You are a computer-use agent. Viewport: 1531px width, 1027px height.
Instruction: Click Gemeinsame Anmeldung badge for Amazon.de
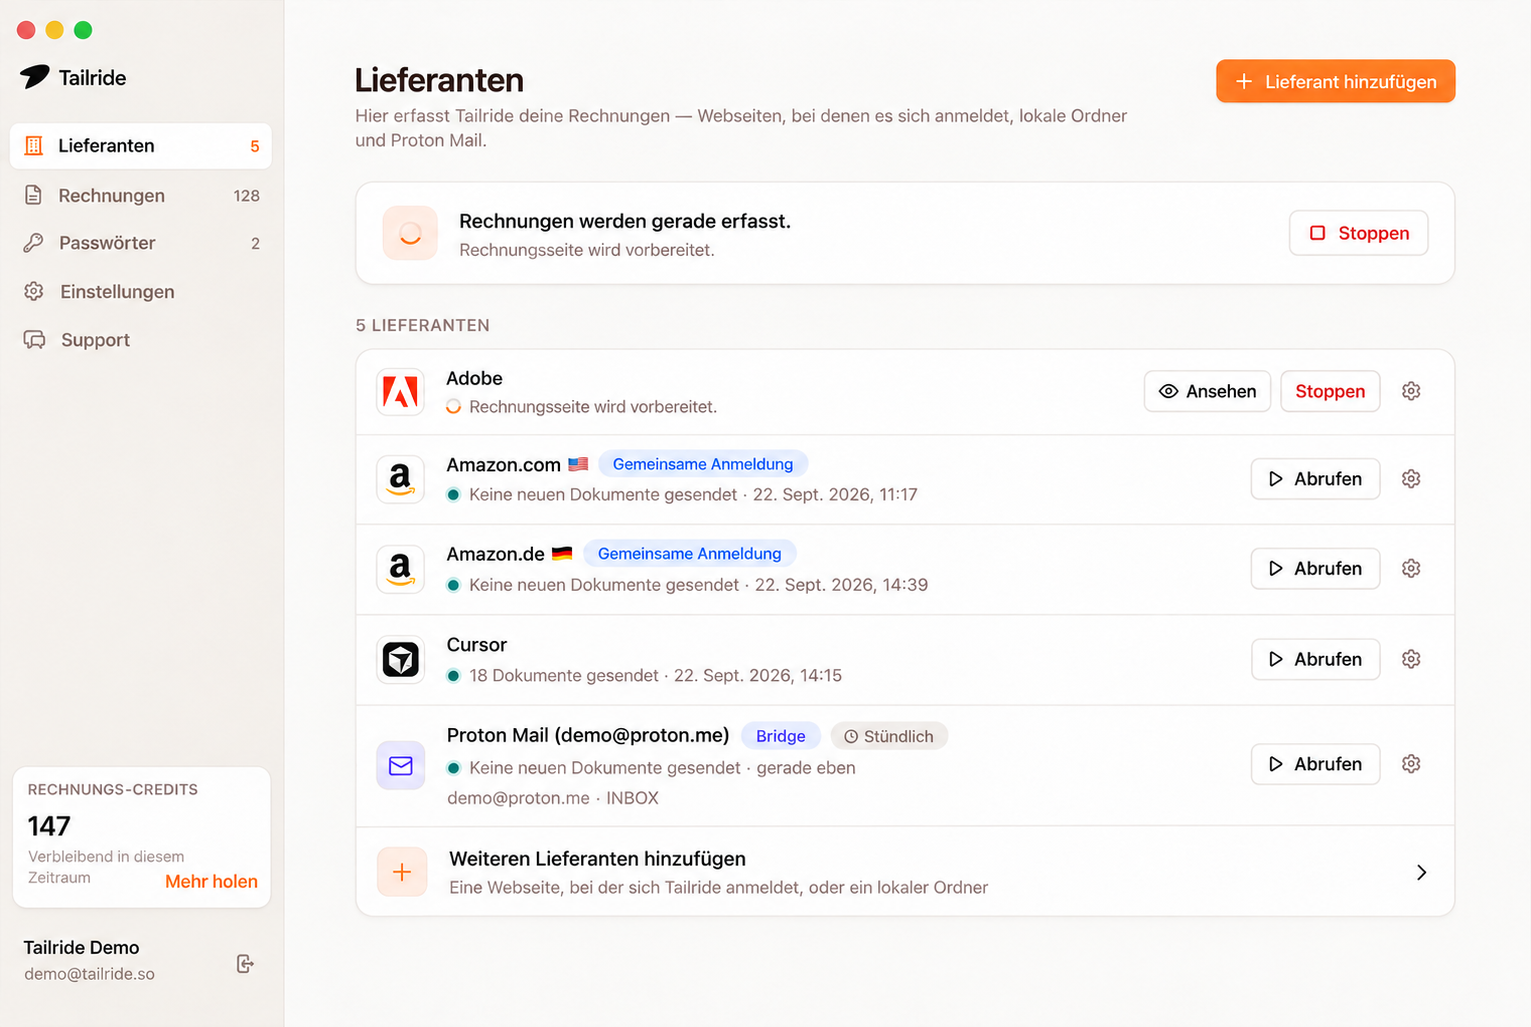(x=689, y=554)
